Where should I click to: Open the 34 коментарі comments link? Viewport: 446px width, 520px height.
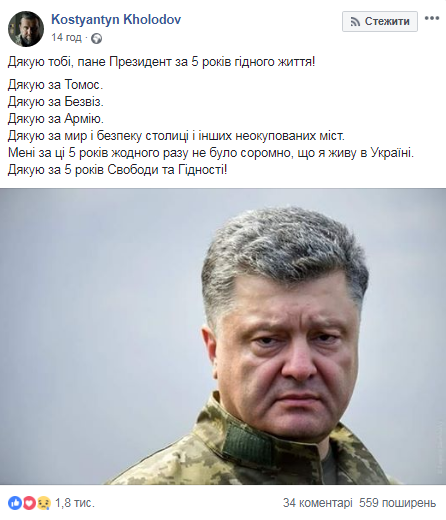[x=317, y=503]
